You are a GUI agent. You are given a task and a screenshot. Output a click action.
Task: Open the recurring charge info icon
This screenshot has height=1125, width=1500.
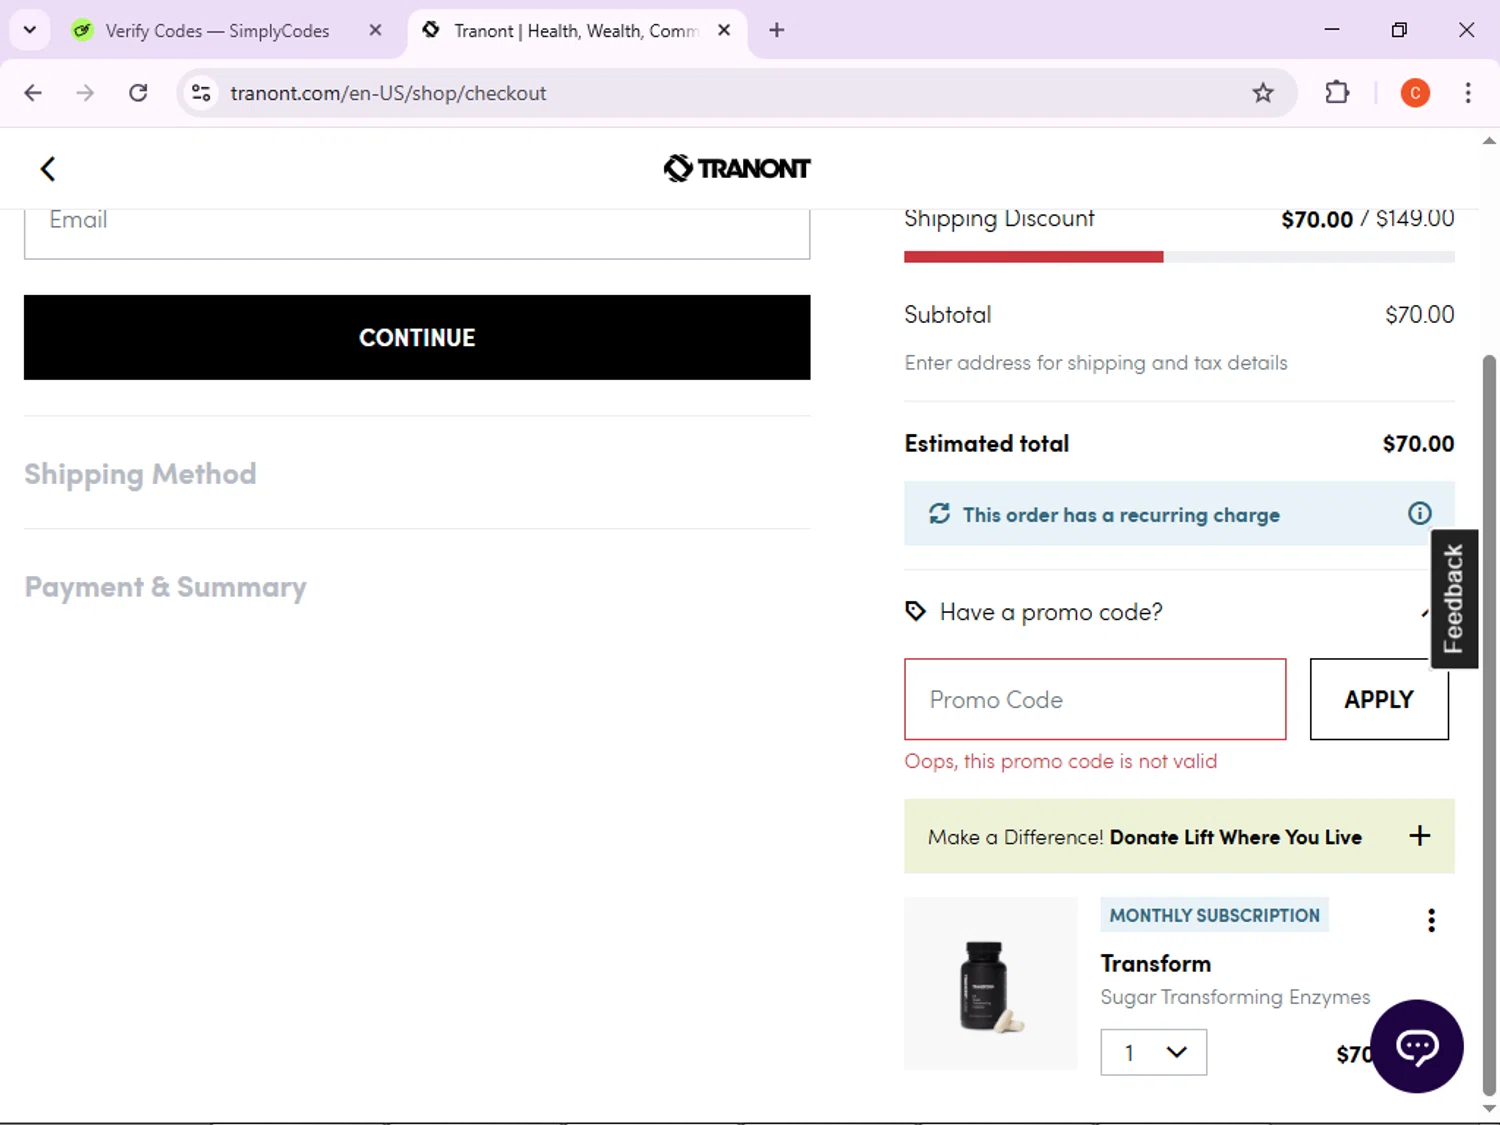pos(1419,514)
